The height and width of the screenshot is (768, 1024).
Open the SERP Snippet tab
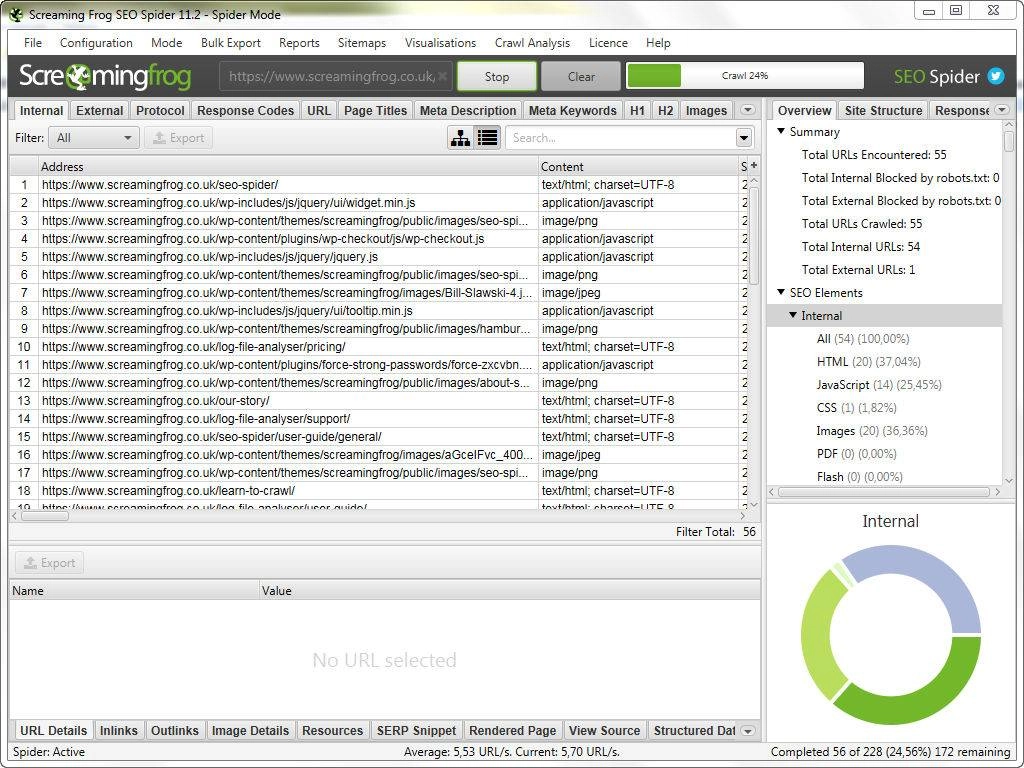coord(416,731)
